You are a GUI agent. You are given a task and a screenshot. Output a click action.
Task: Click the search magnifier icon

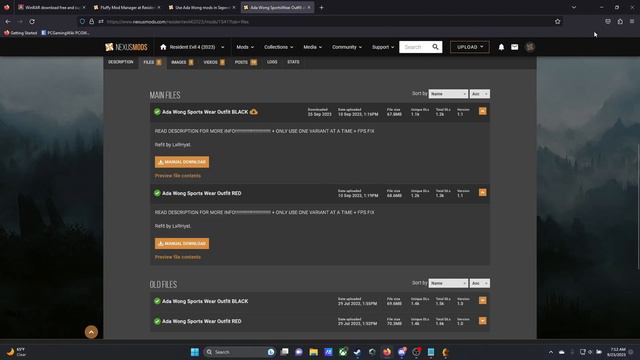(x=436, y=47)
